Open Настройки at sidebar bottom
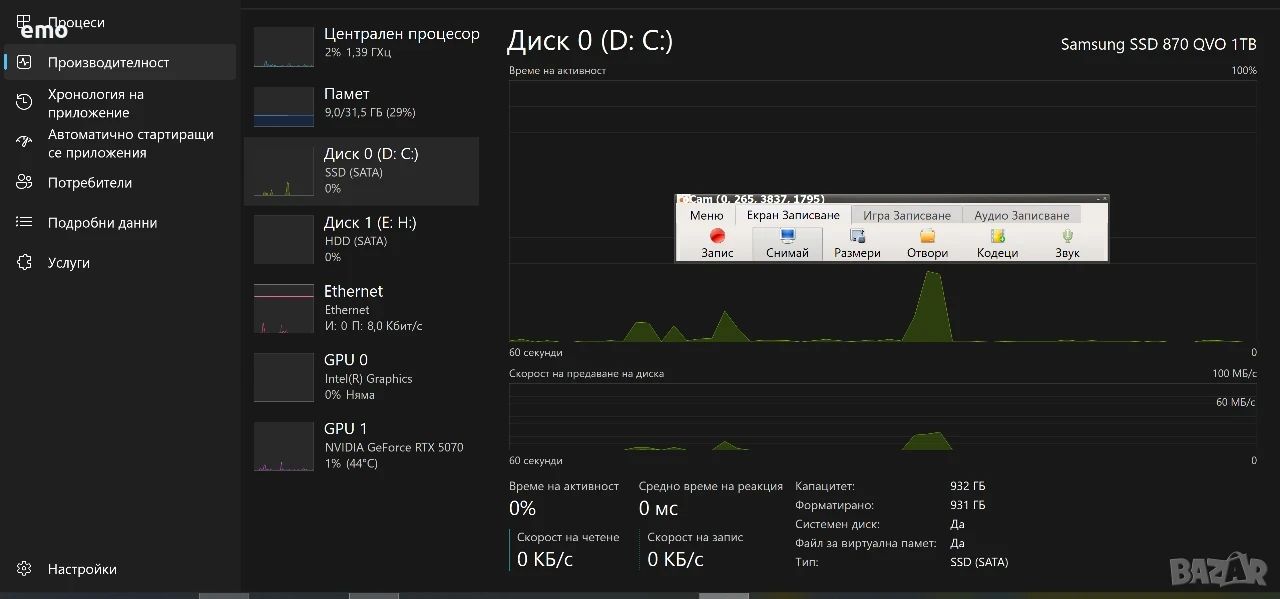The image size is (1280, 599). click(x=120, y=569)
